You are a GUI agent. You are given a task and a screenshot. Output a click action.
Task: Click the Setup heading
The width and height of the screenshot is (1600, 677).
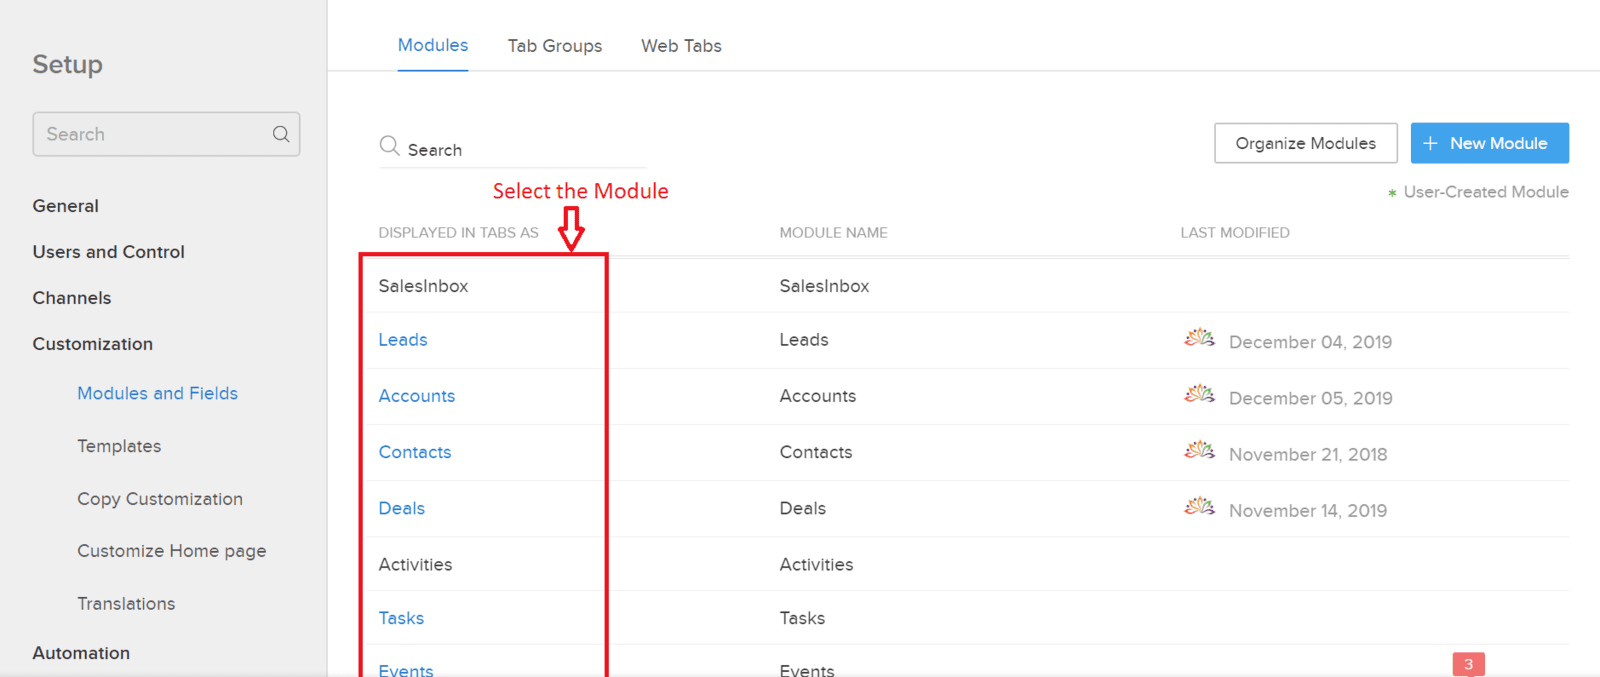click(67, 64)
